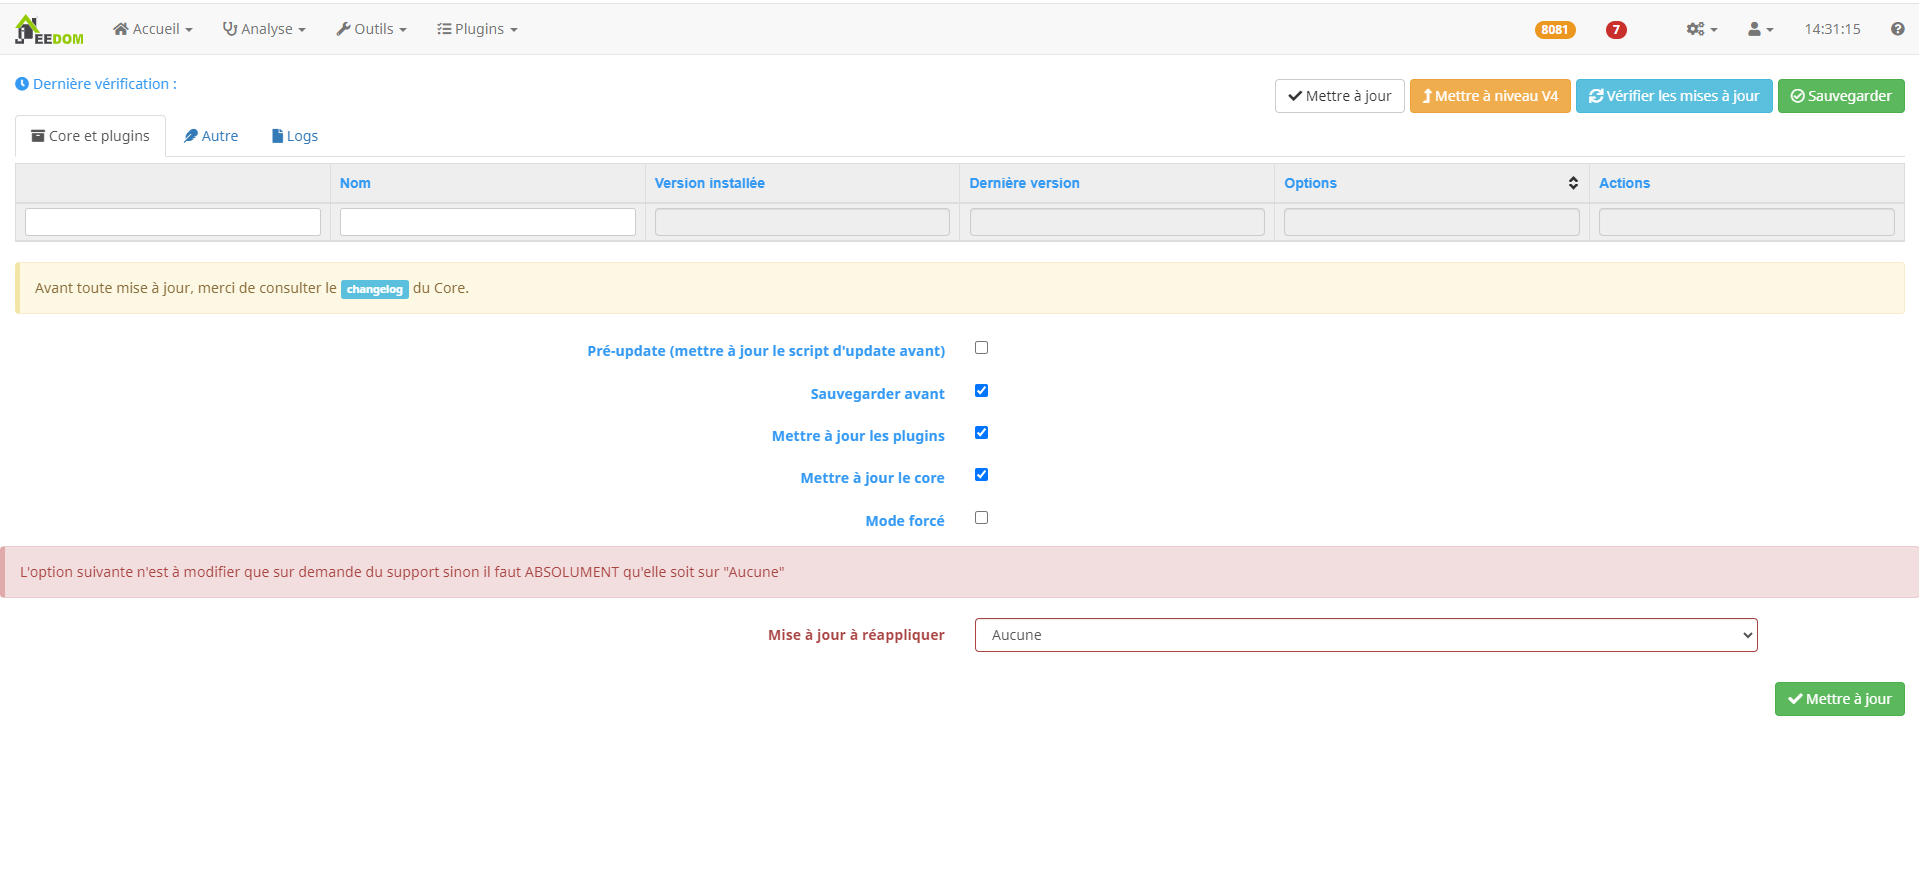Click the Options filter field
Image resolution: width=1919 pixels, height=896 pixels.
1432,222
